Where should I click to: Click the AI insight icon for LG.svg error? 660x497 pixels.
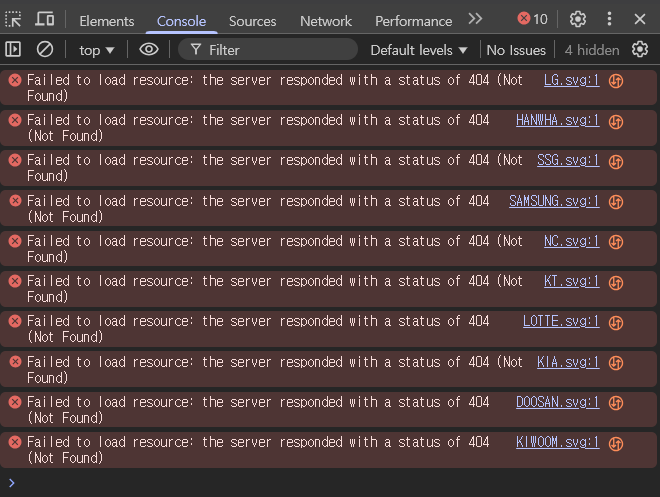(616, 81)
